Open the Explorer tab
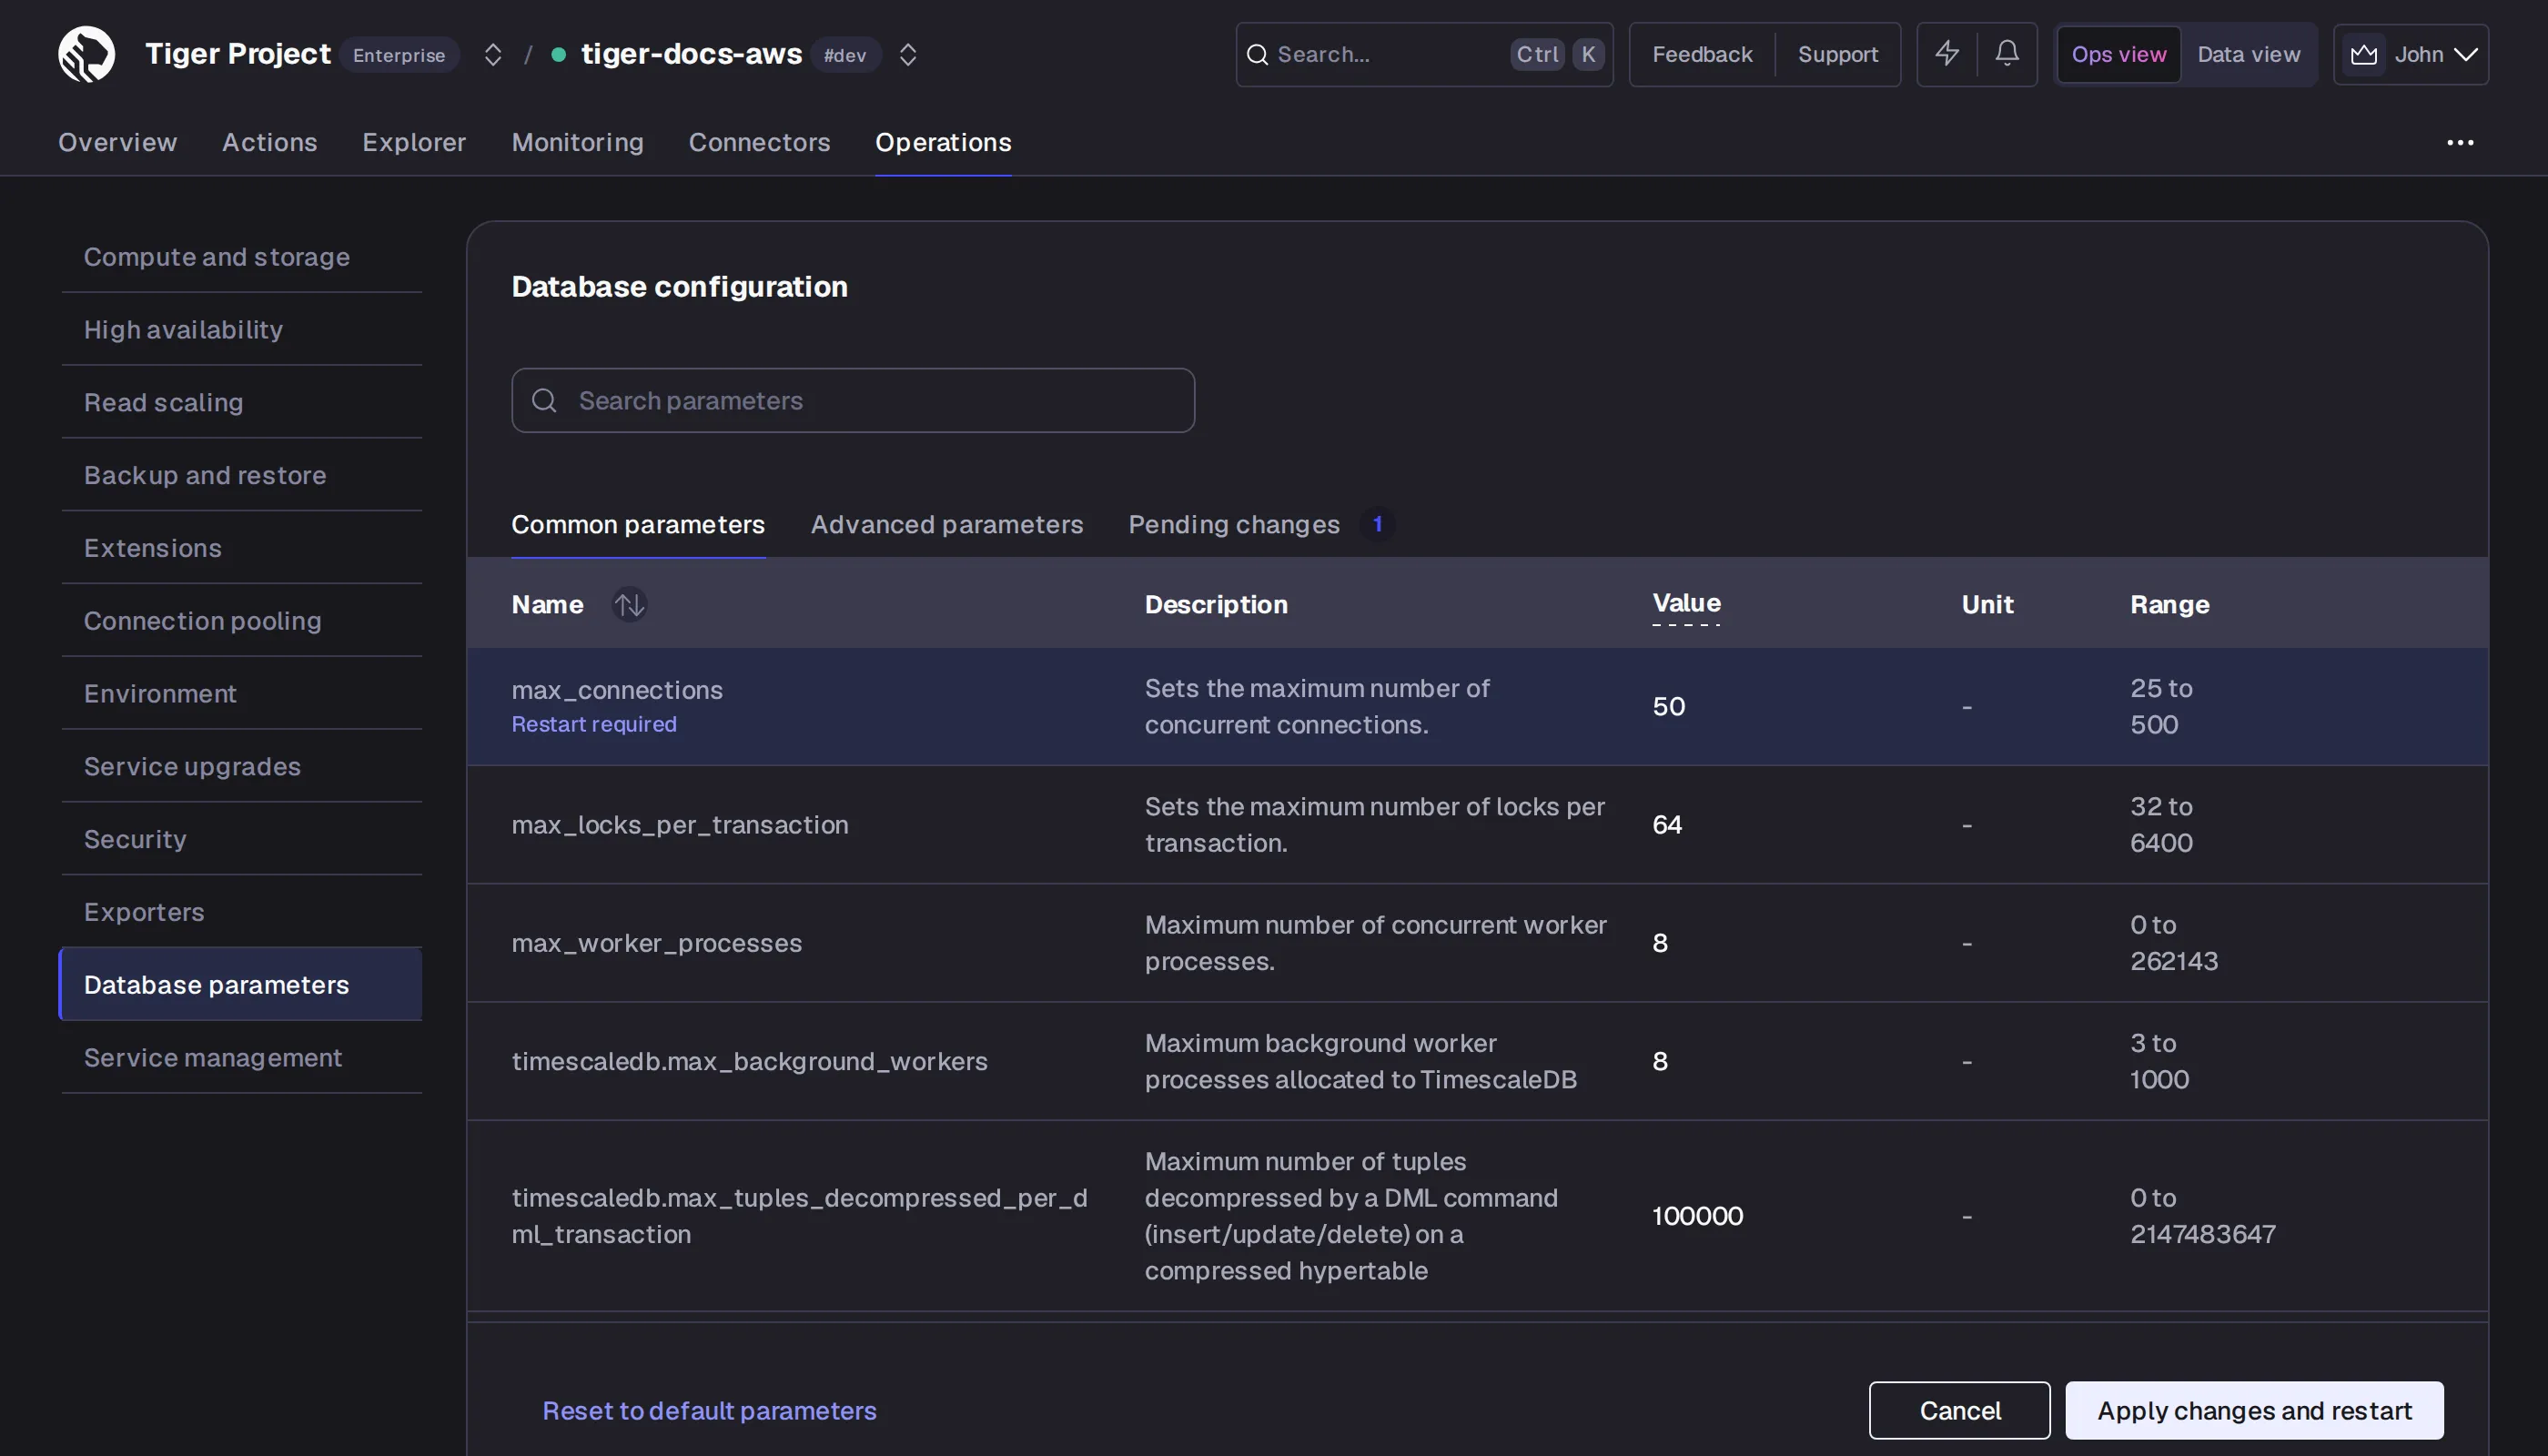This screenshot has height=1456, width=2548. [414, 142]
